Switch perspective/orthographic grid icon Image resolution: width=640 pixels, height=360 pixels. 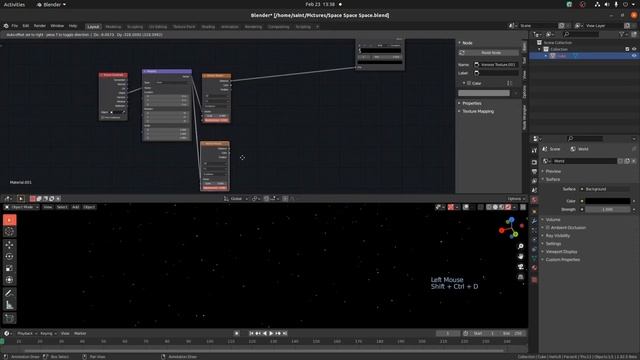[520, 277]
